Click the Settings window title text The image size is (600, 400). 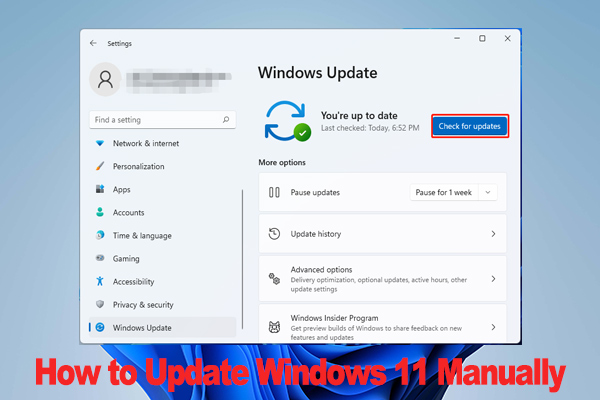119,44
